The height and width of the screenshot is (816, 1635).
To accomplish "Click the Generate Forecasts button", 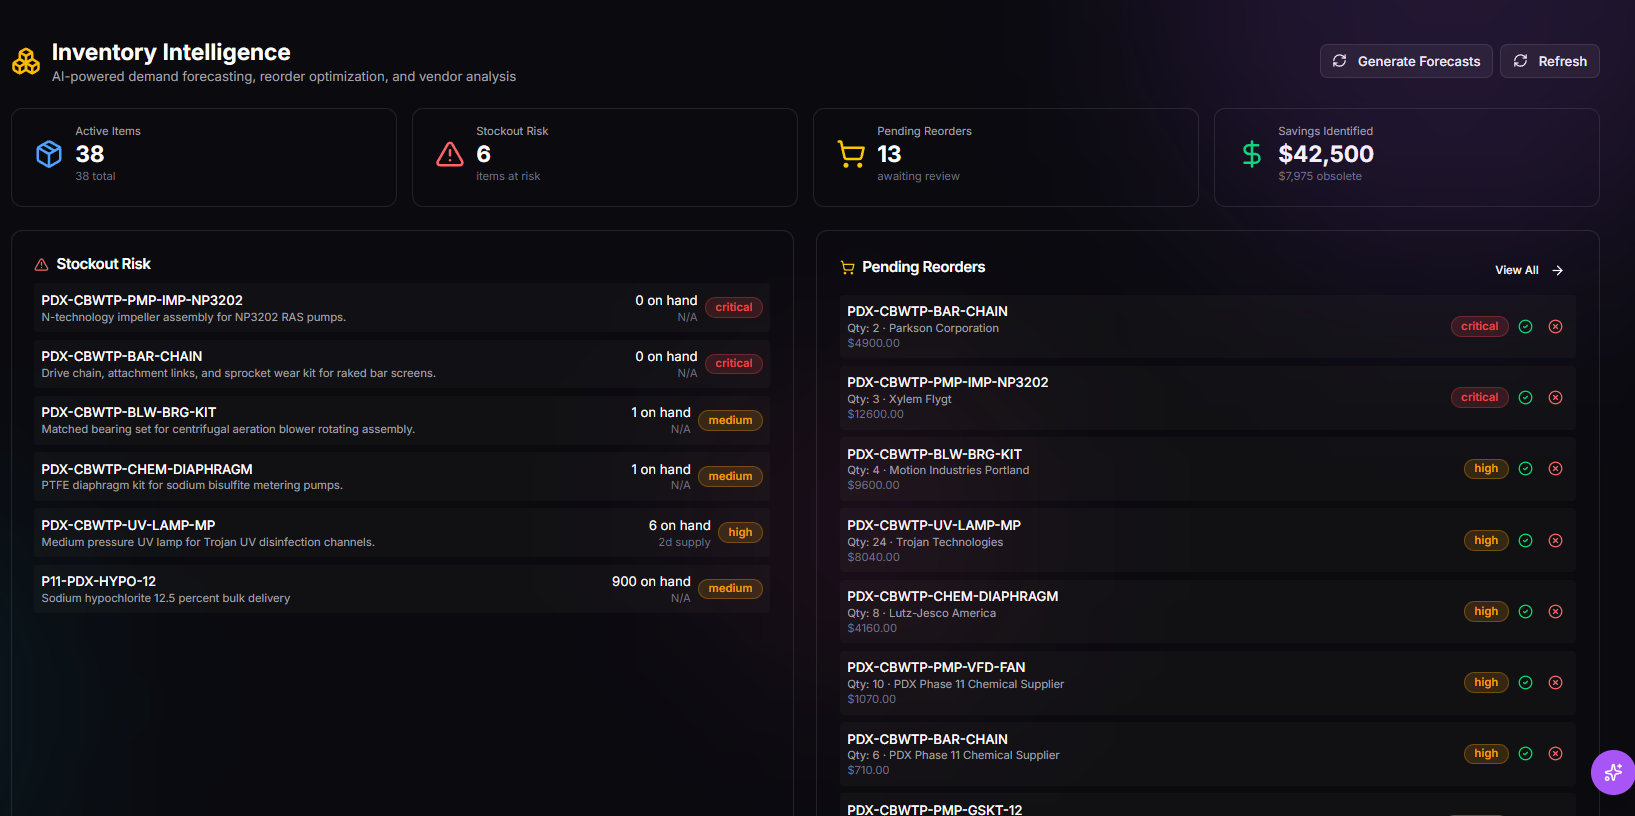I will click(1406, 61).
